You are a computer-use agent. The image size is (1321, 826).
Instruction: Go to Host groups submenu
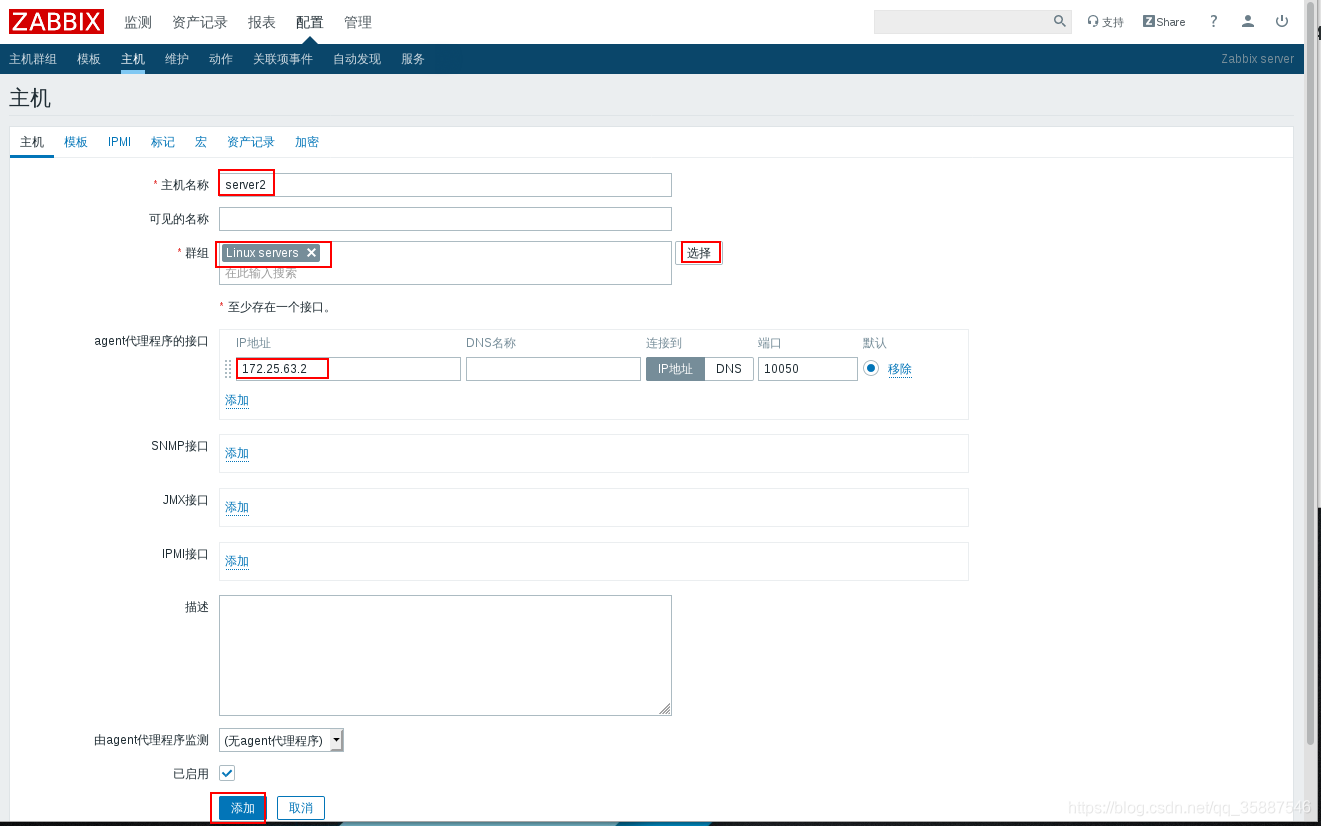coord(33,59)
